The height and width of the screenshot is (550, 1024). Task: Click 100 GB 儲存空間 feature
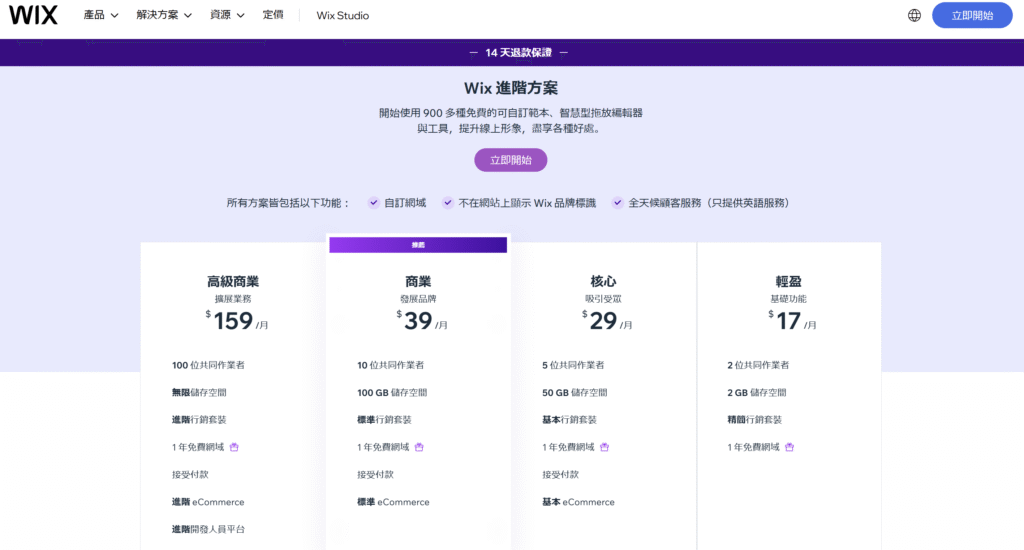coord(392,393)
